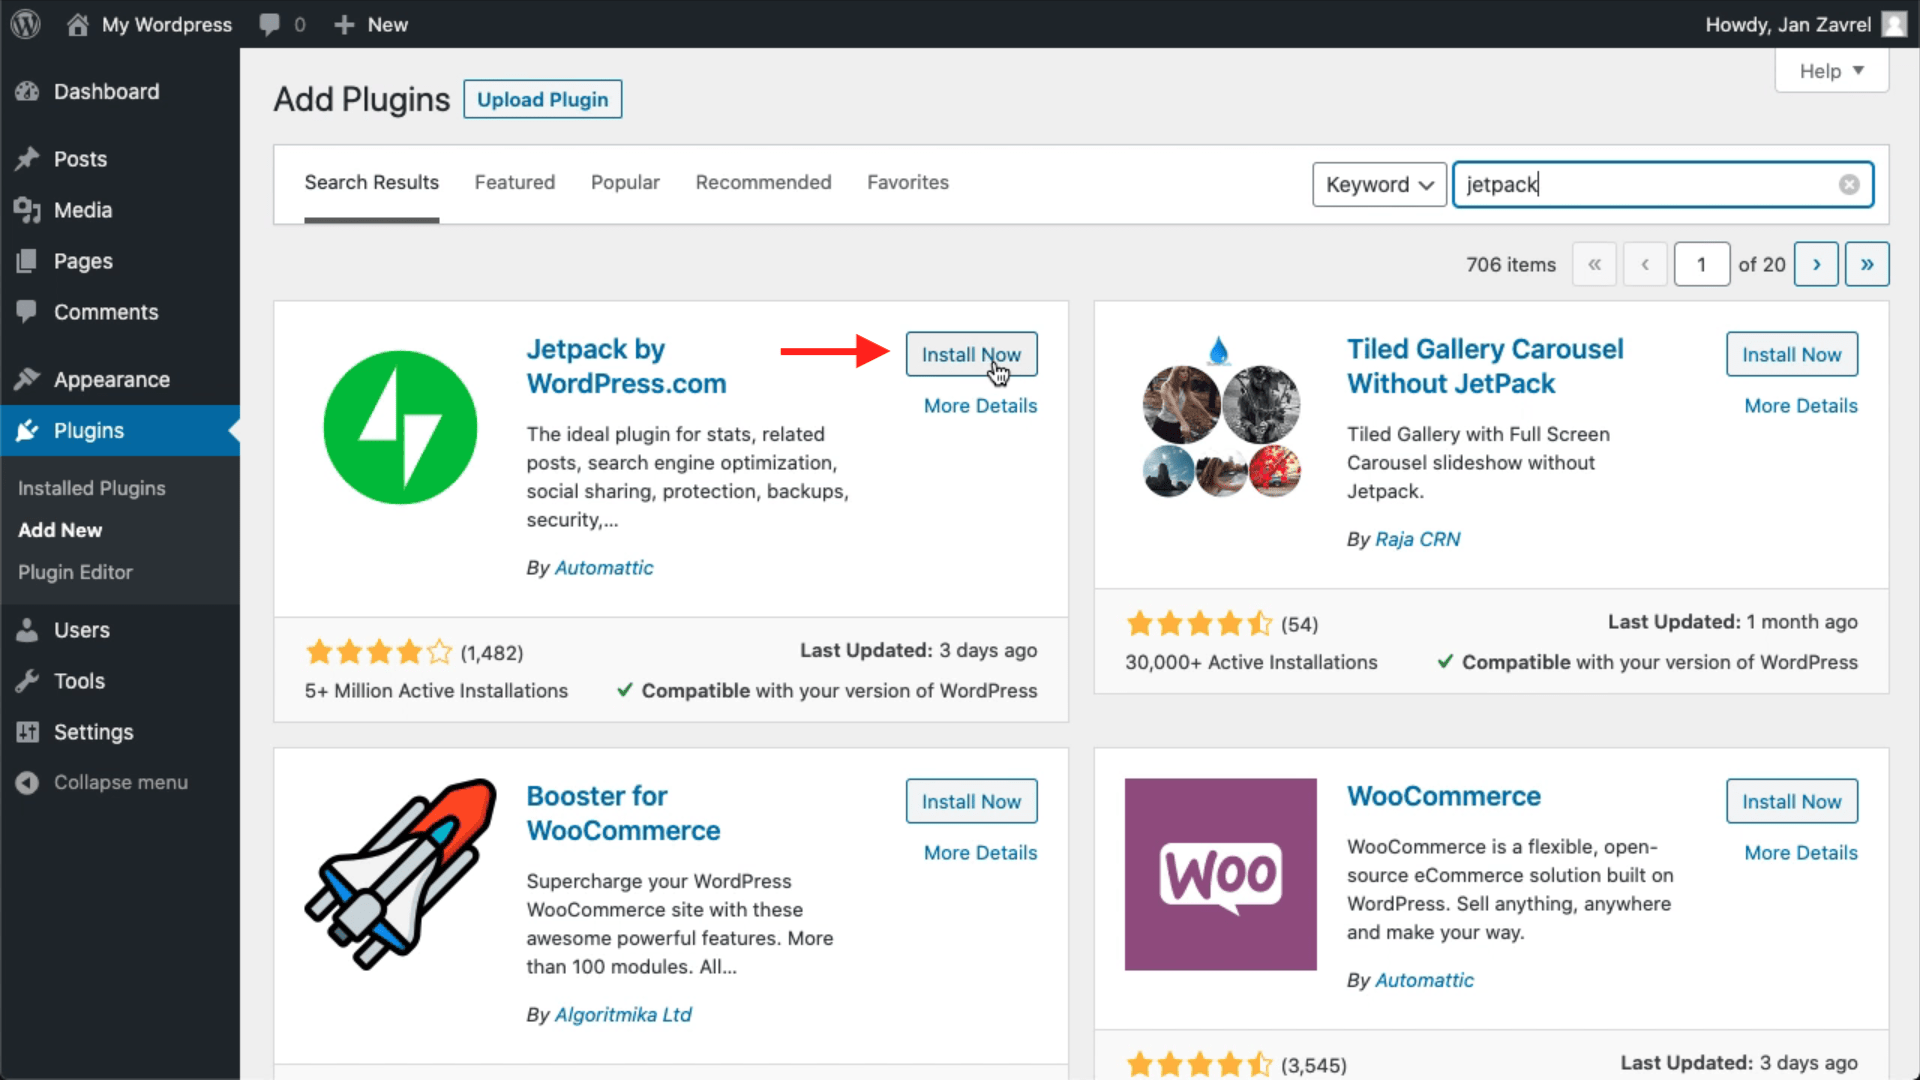Install the WooCommerce plugin
The width and height of the screenshot is (1920, 1080).
point(1791,801)
